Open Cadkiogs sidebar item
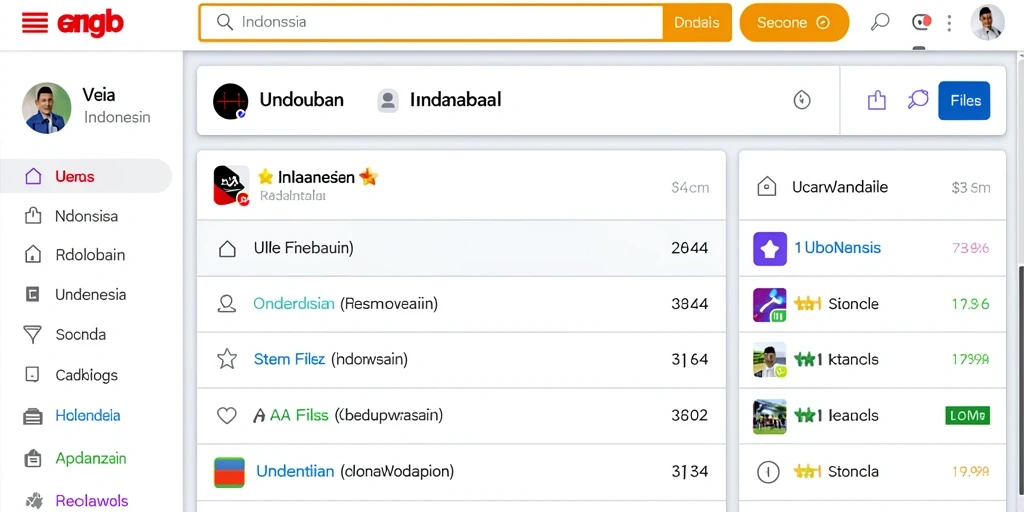1024x512 pixels. (x=86, y=375)
